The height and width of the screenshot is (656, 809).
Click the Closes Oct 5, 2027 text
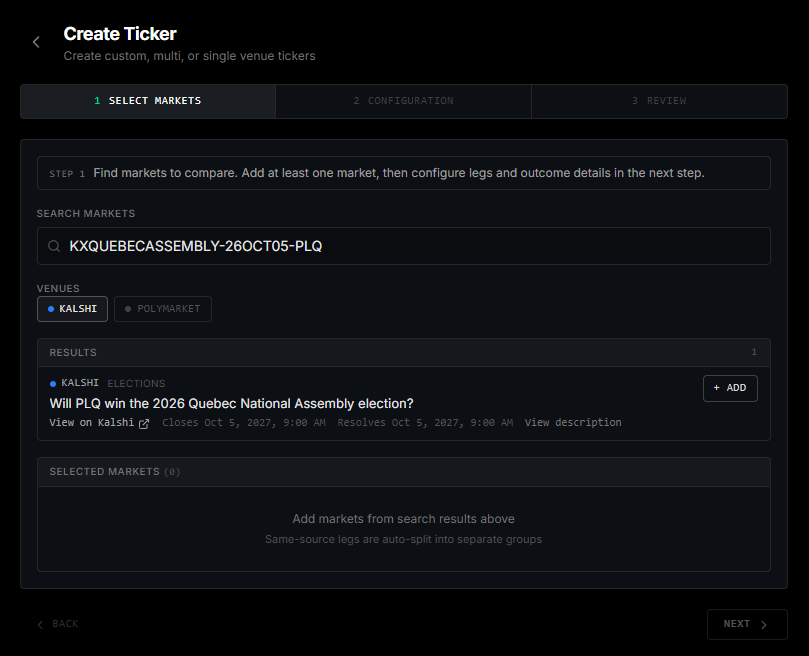pyautogui.click(x=244, y=423)
